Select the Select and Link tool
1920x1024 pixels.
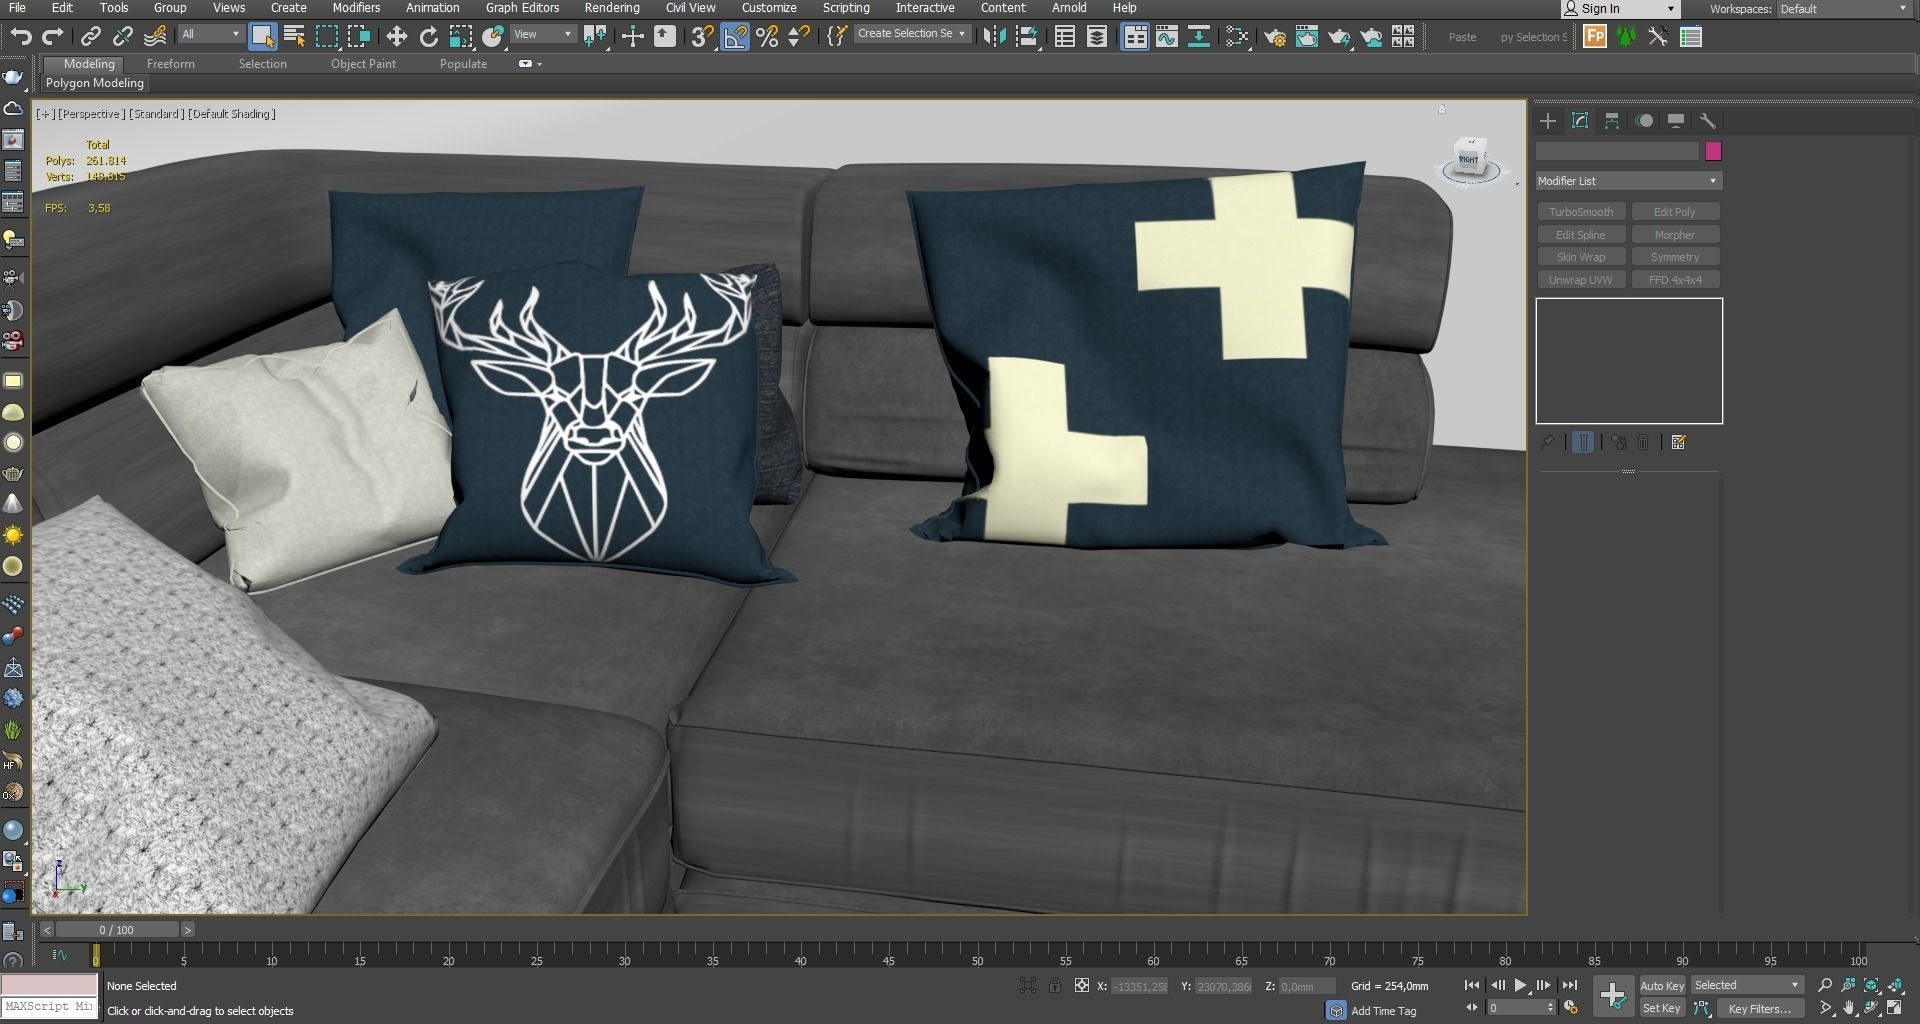90,37
